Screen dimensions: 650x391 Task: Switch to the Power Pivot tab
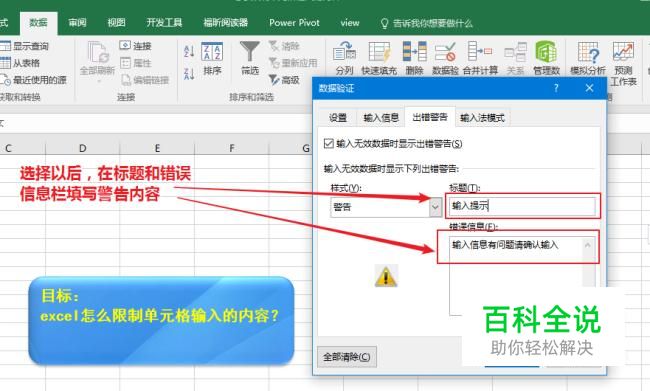pos(294,23)
